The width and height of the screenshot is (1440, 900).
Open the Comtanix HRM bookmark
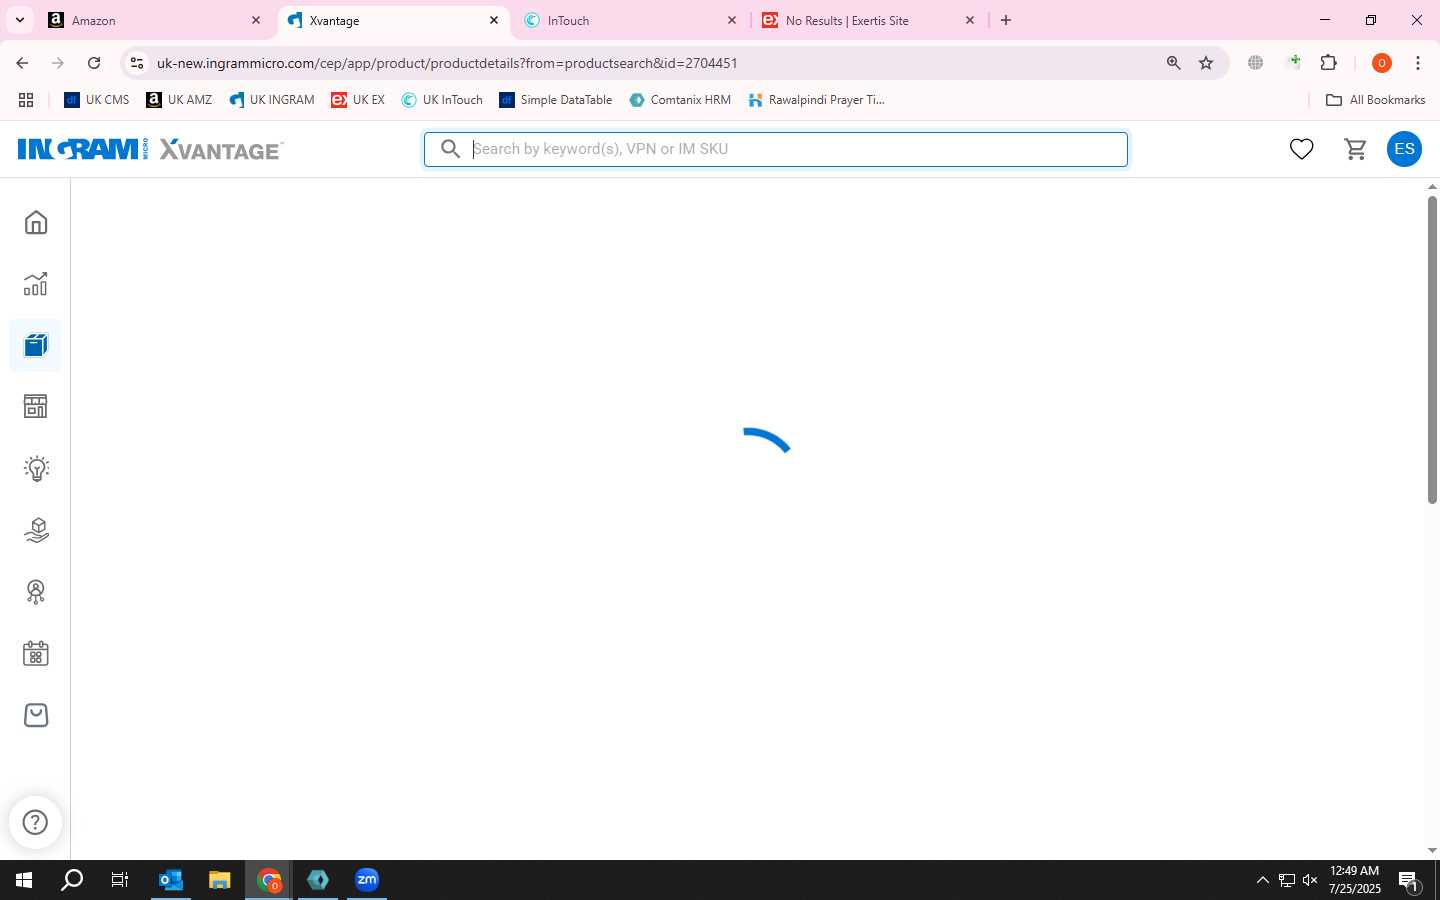[x=680, y=100]
